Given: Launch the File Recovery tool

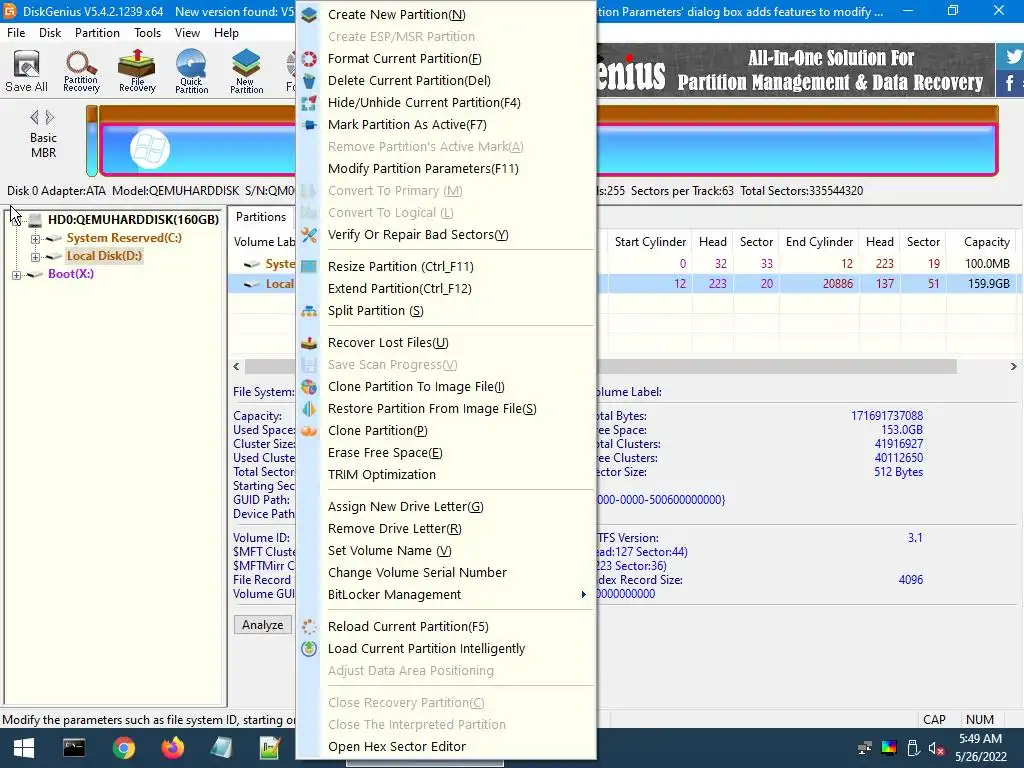Looking at the screenshot, I should pos(137,71).
